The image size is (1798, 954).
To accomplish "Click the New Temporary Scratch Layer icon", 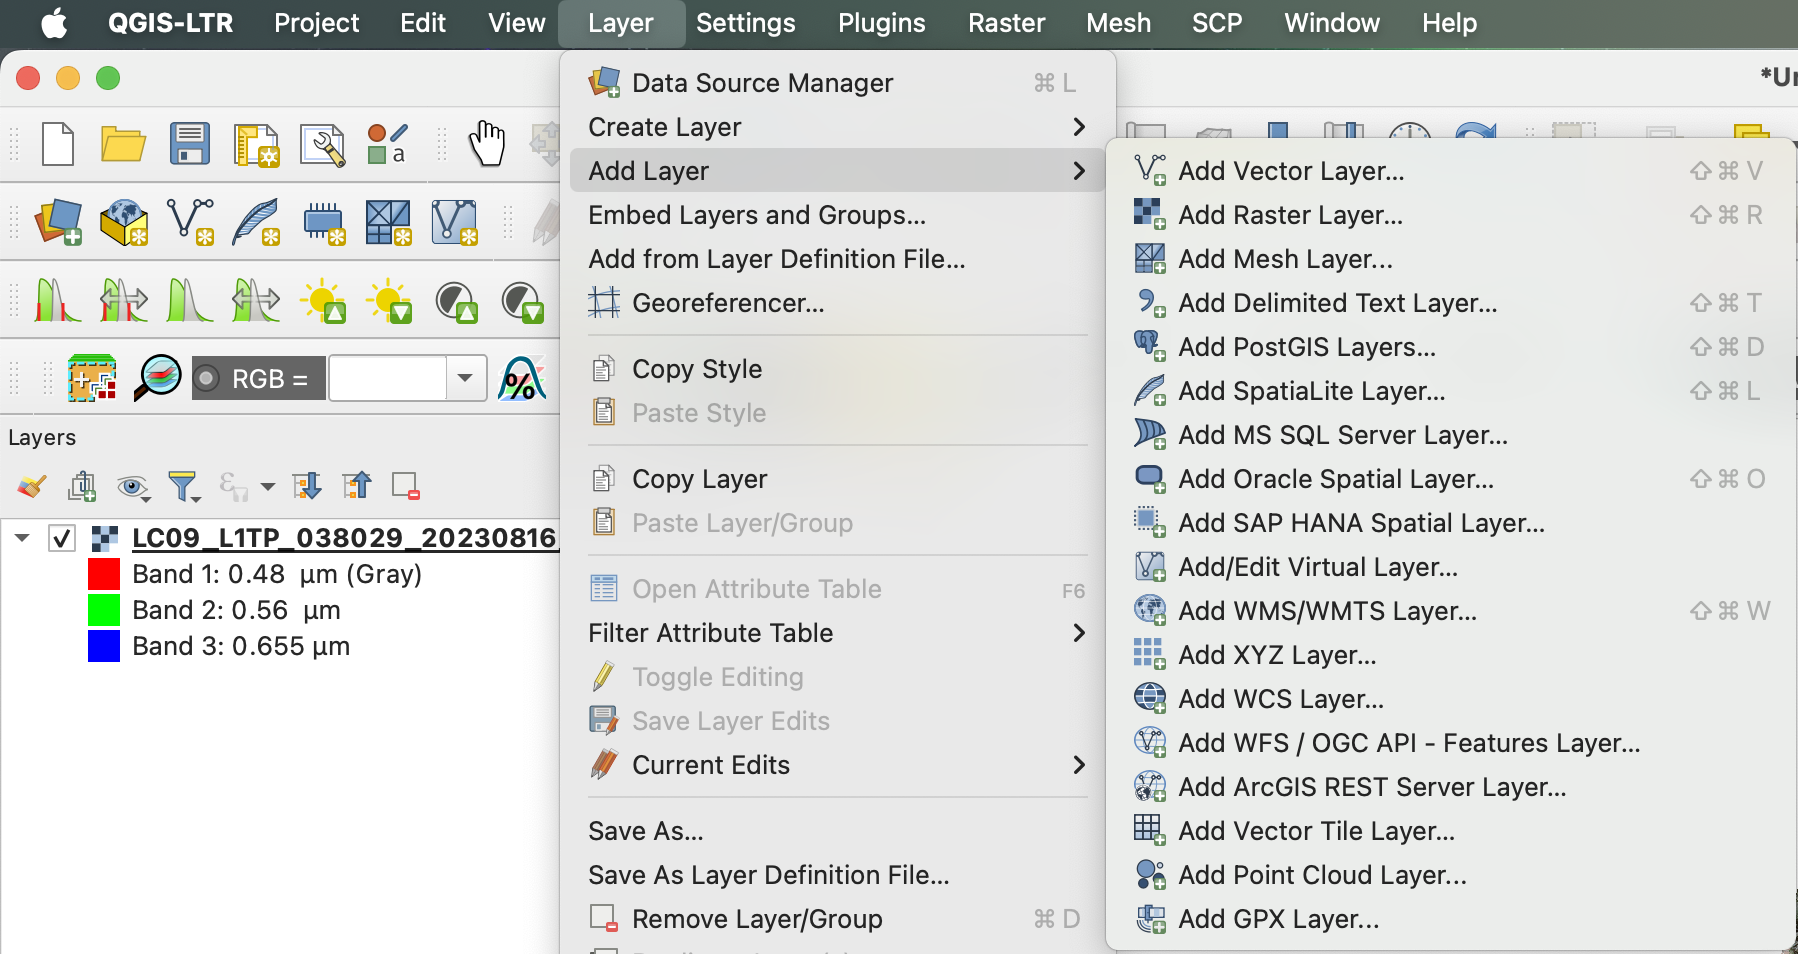I will (324, 223).
